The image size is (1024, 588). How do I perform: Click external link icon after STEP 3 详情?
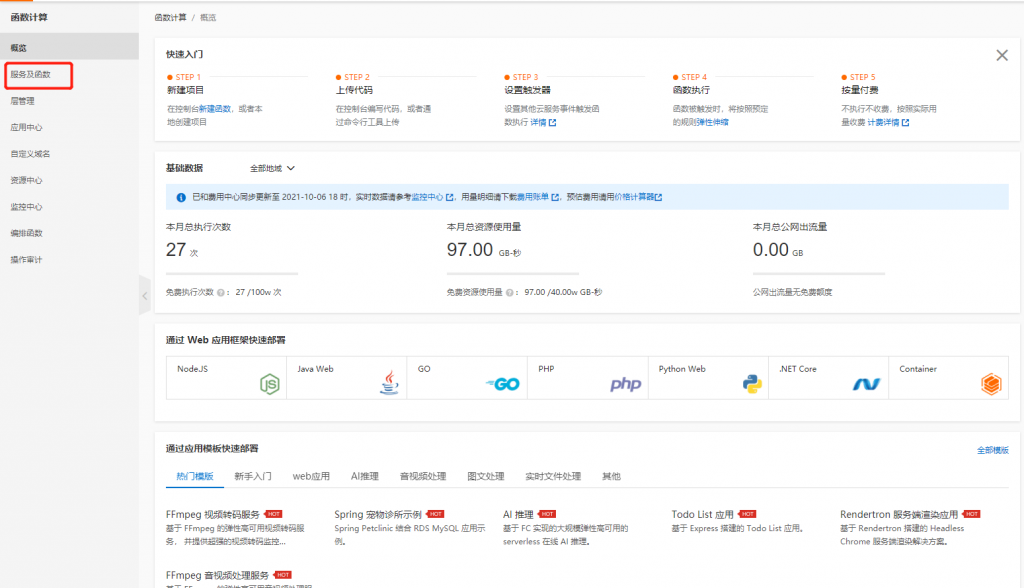click(552, 123)
